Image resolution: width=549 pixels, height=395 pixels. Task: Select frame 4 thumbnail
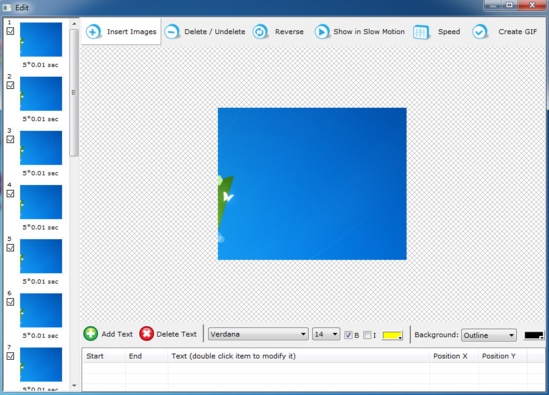click(x=41, y=202)
